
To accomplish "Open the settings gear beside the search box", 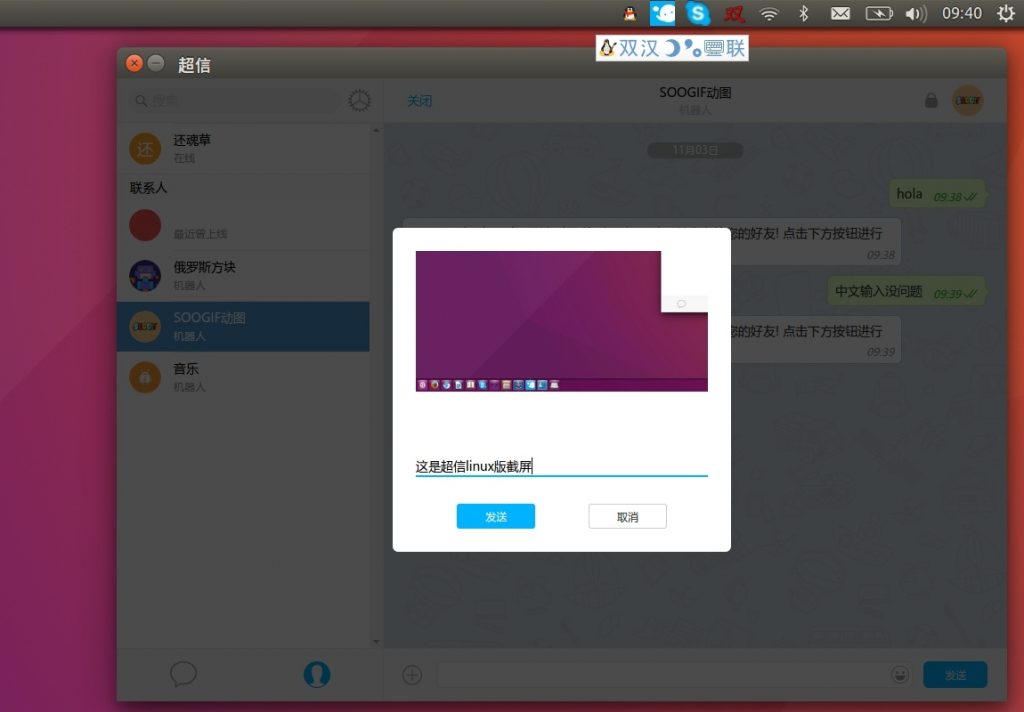I will [359, 100].
